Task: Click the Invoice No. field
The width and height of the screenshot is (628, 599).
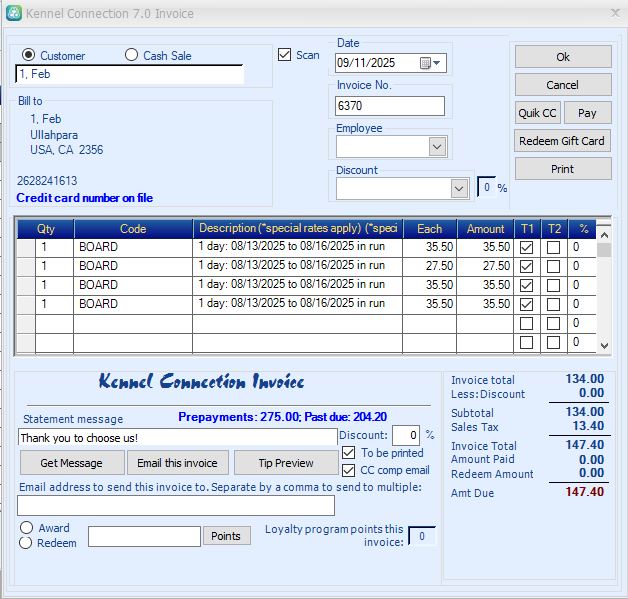Action: click(x=390, y=106)
